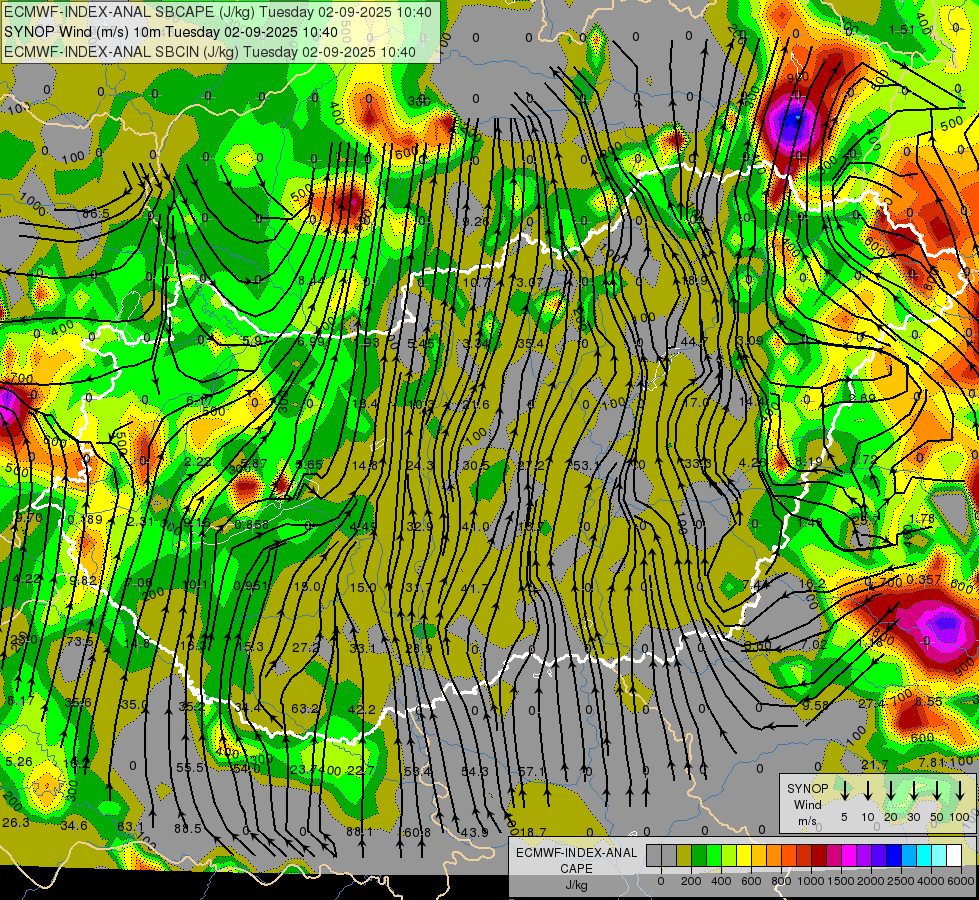This screenshot has height=900, width=979.
Task: Click the wind arrow above the 100 m/s label
Action: pos(960,790)
